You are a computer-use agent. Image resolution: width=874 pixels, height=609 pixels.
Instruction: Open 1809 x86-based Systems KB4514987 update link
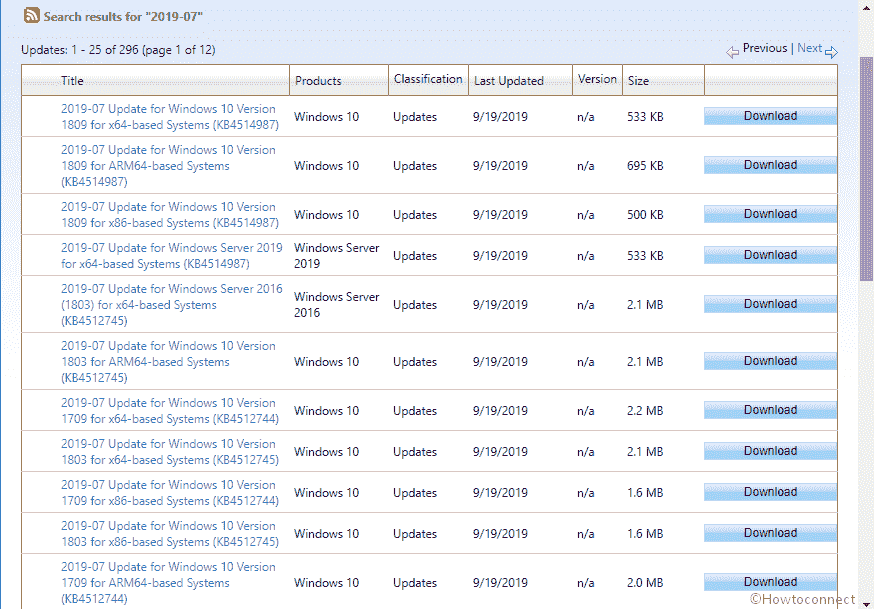170,215
